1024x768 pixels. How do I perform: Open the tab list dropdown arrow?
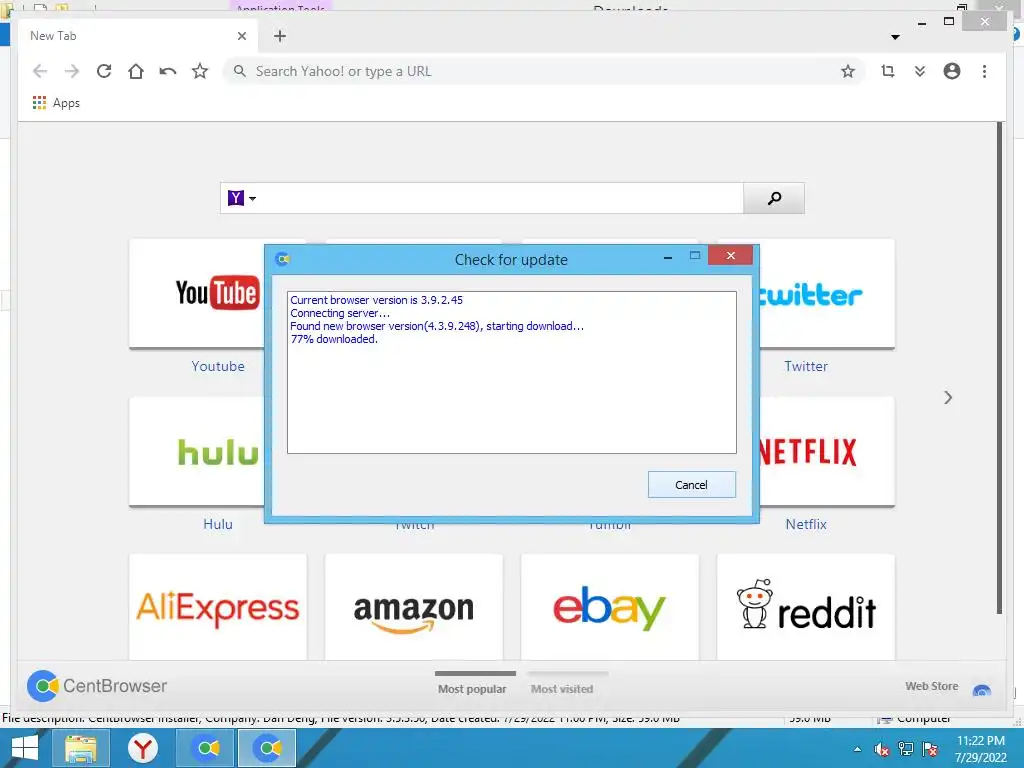(895, 37)
